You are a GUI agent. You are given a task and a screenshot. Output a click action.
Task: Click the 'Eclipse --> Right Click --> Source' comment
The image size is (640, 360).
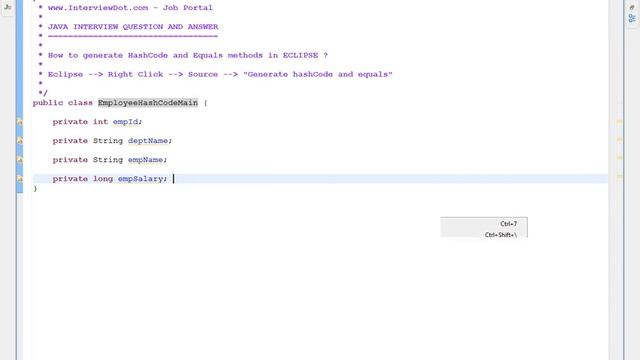pyautogui.click(x=220, y=74)
